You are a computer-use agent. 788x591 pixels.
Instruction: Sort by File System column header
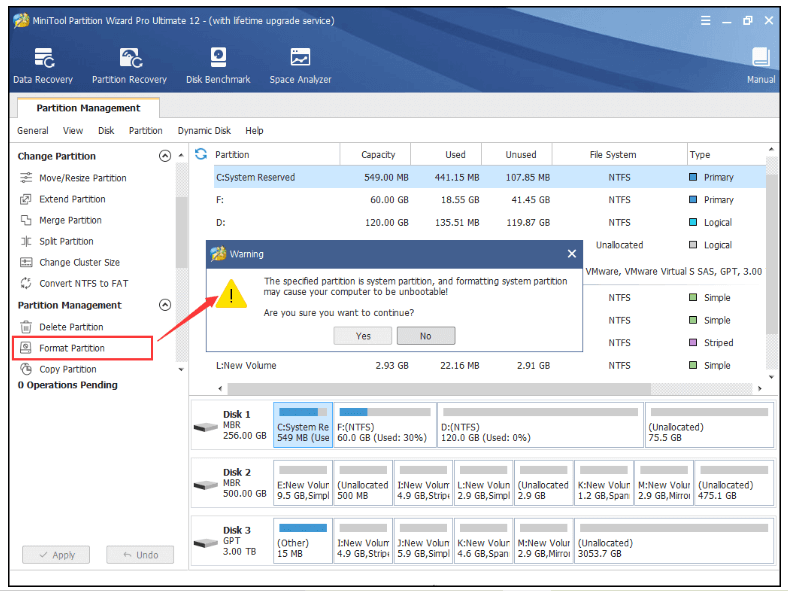tap(619, 154)
